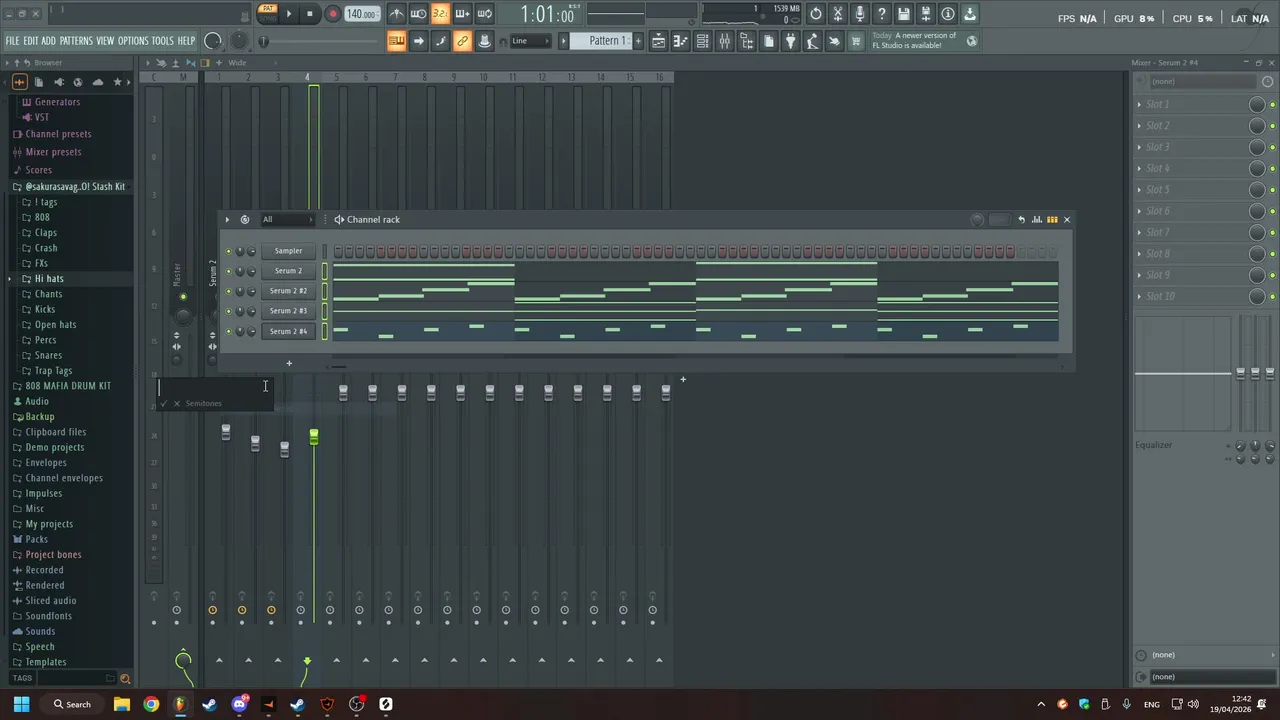Click the undo history icon
The width and height of the screenshot is (1280, 720).
[816, 14]
